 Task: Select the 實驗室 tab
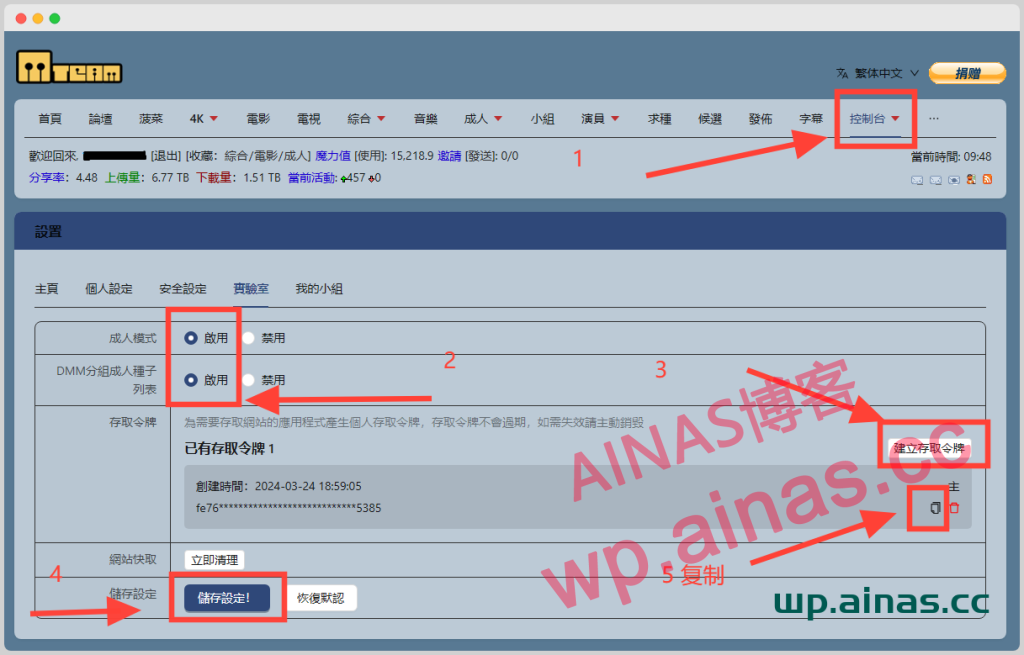pos(251,289)
